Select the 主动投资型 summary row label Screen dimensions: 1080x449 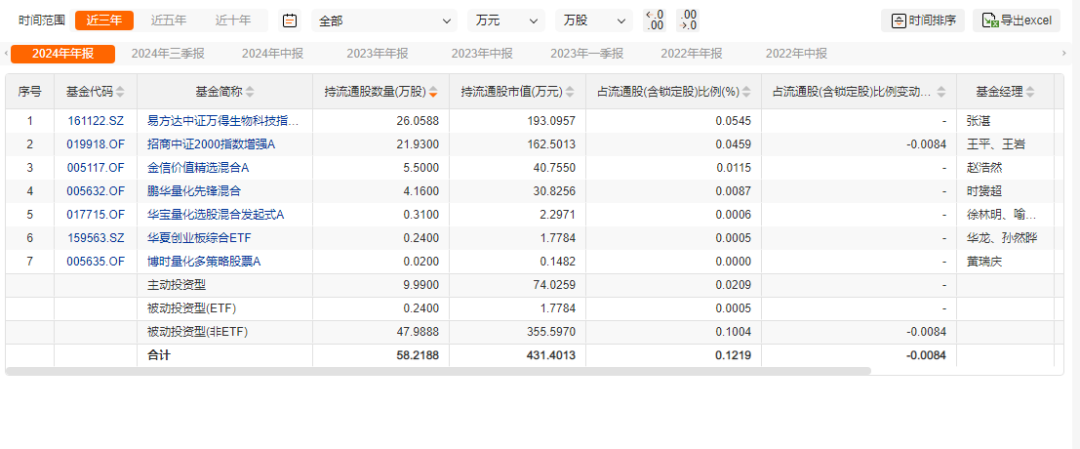click(x=176, y=285)
